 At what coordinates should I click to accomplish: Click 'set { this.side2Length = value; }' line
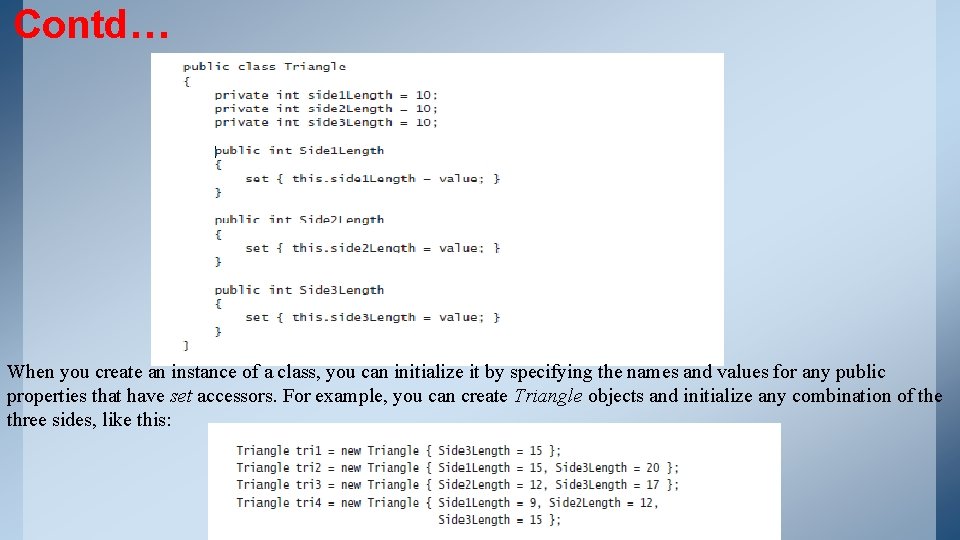373,248
